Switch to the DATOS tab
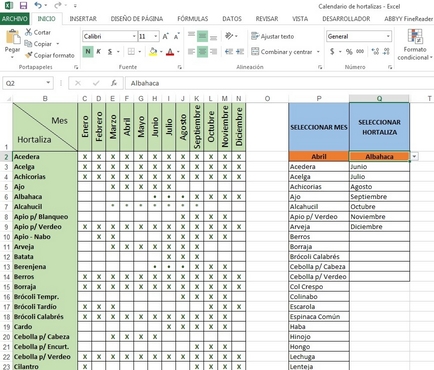 (232, 19)
